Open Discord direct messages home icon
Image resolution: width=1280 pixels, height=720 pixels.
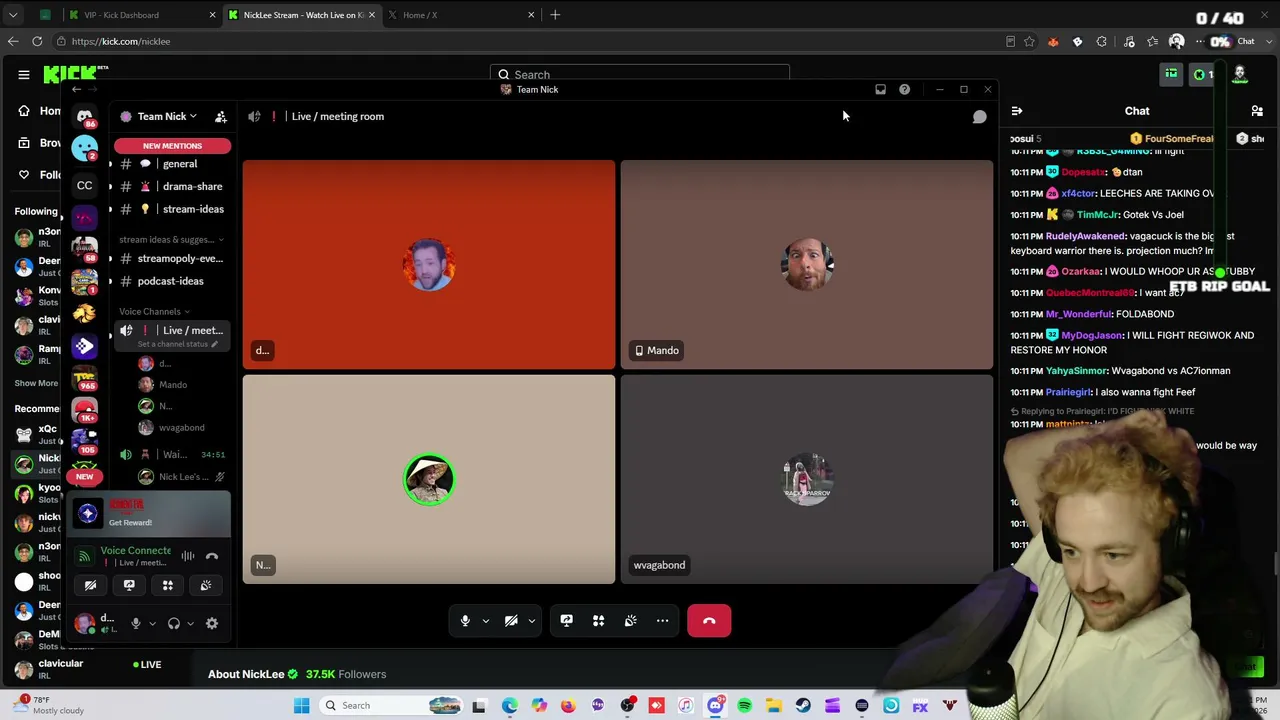(85, 117)
